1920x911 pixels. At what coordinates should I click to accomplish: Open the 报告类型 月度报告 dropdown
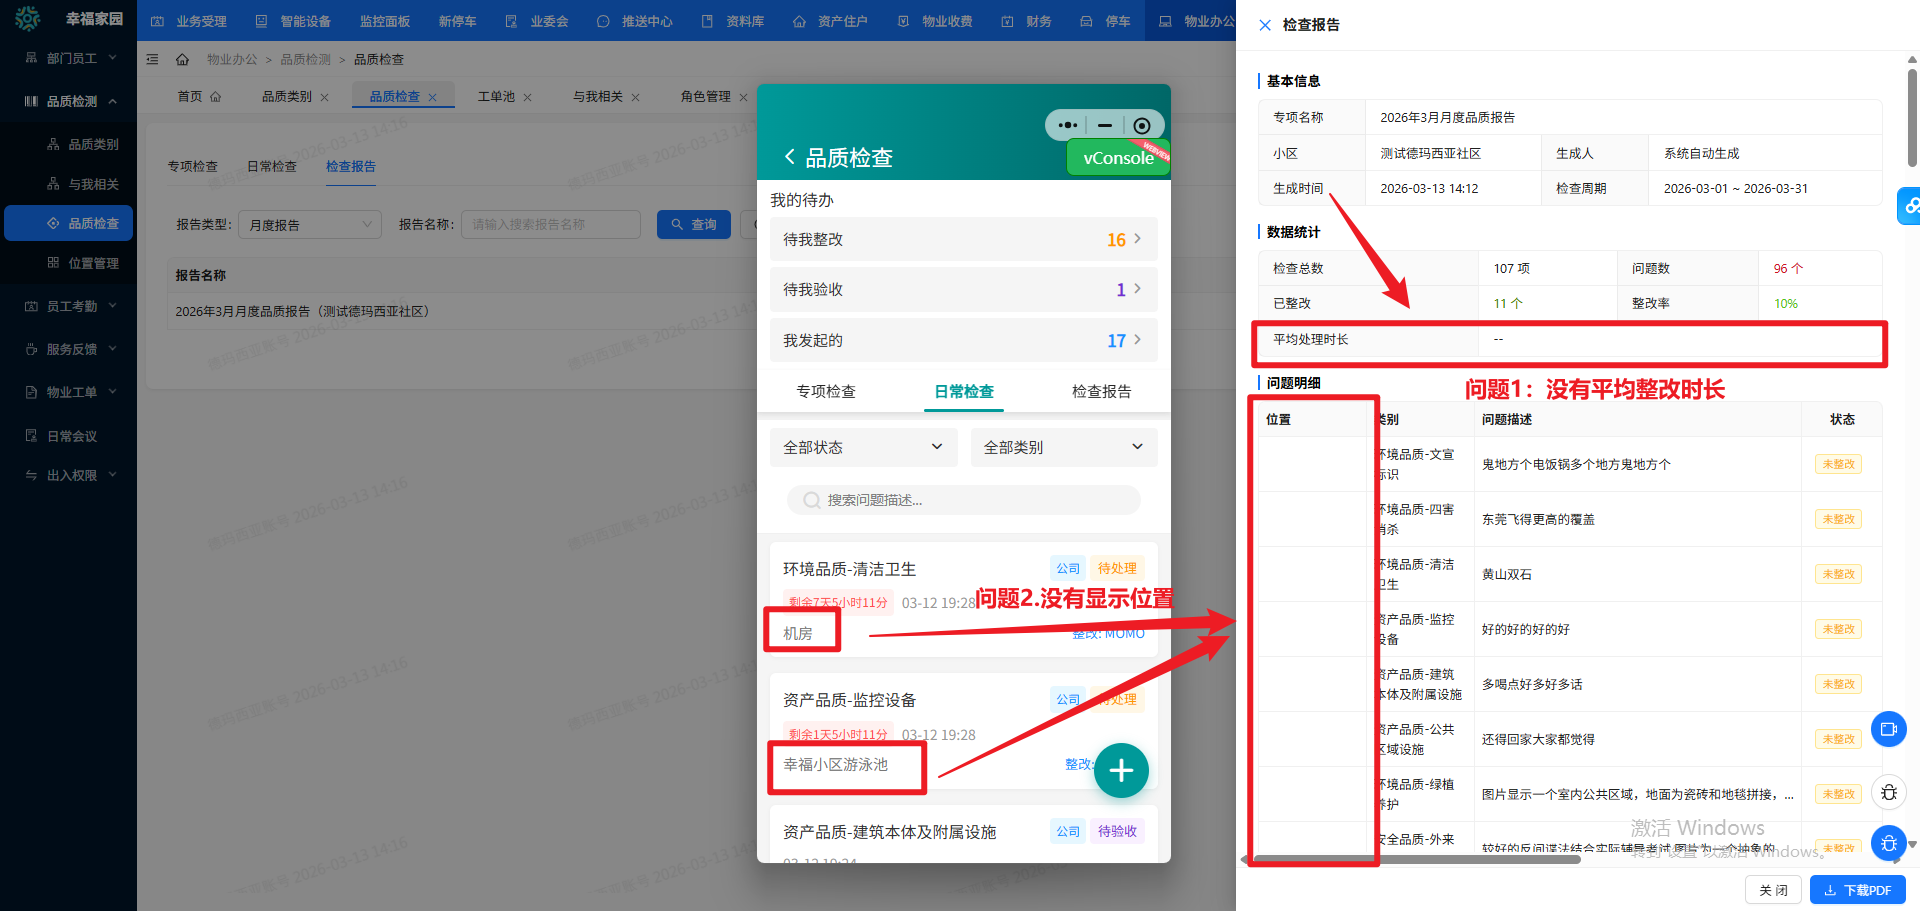pyautogui.click(x=309, y=225)
